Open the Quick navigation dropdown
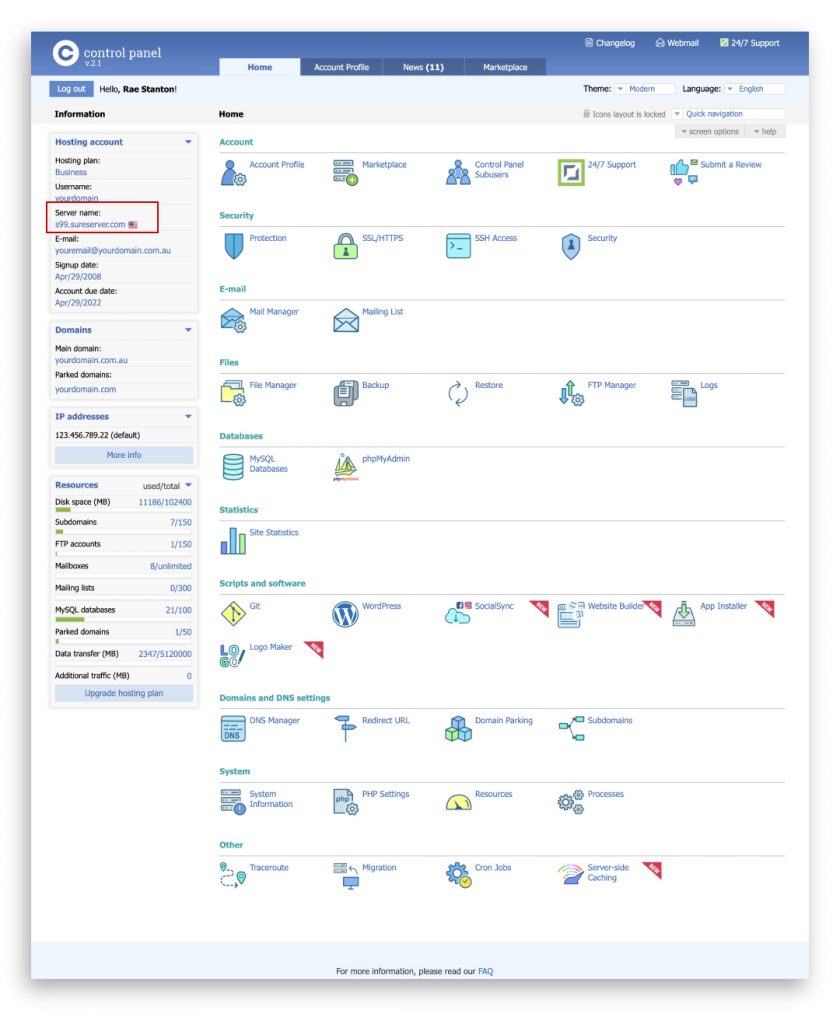Image resolution: width=840 pixels, height=1024 pixels. click(x=728, y=114)
